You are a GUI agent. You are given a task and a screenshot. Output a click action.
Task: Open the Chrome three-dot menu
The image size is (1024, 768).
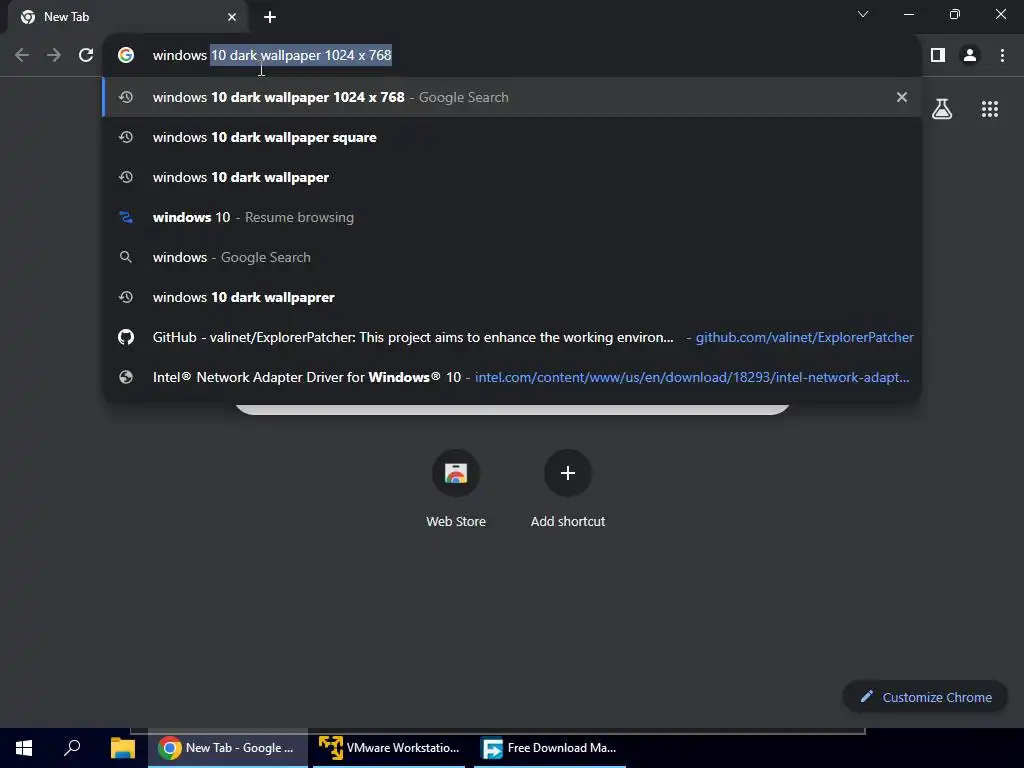[1002, 56]
